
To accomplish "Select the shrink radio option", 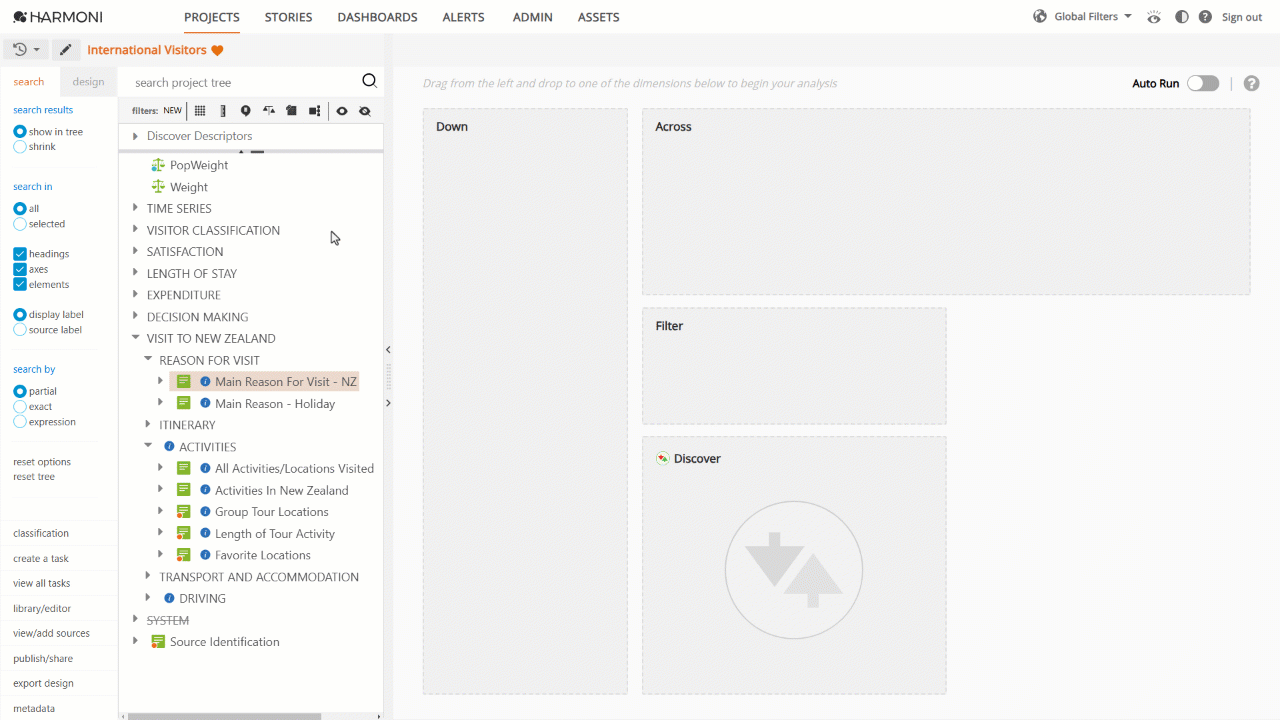I will point(20,147).
